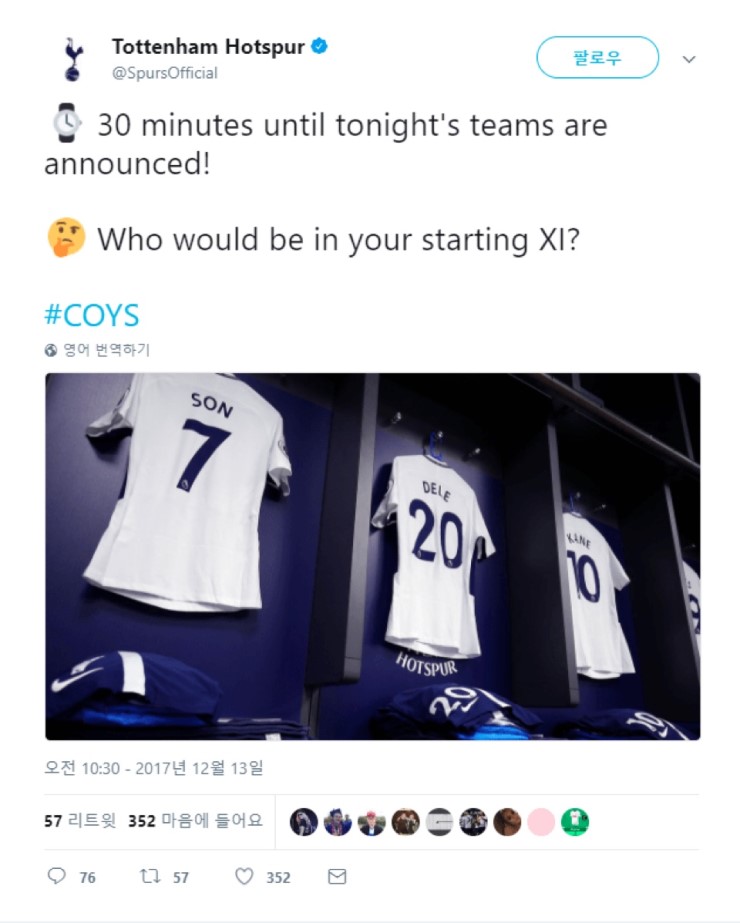Open the reply speech bubble icon
The image size is (740, 923).
click(57, 876)
